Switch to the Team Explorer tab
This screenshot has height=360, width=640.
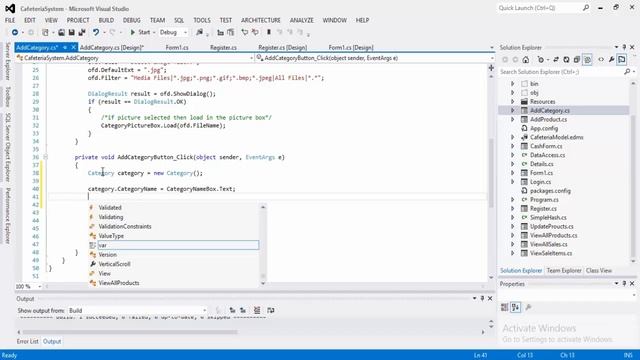564,271
